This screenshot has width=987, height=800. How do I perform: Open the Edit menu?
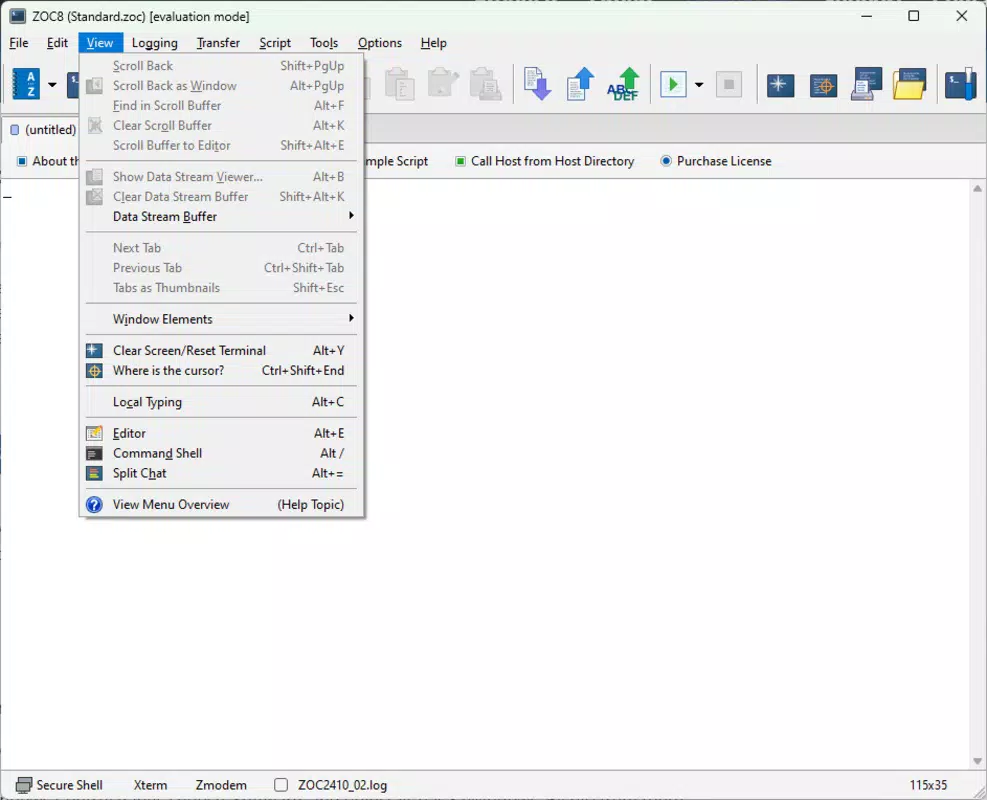[x=57, y=43]
